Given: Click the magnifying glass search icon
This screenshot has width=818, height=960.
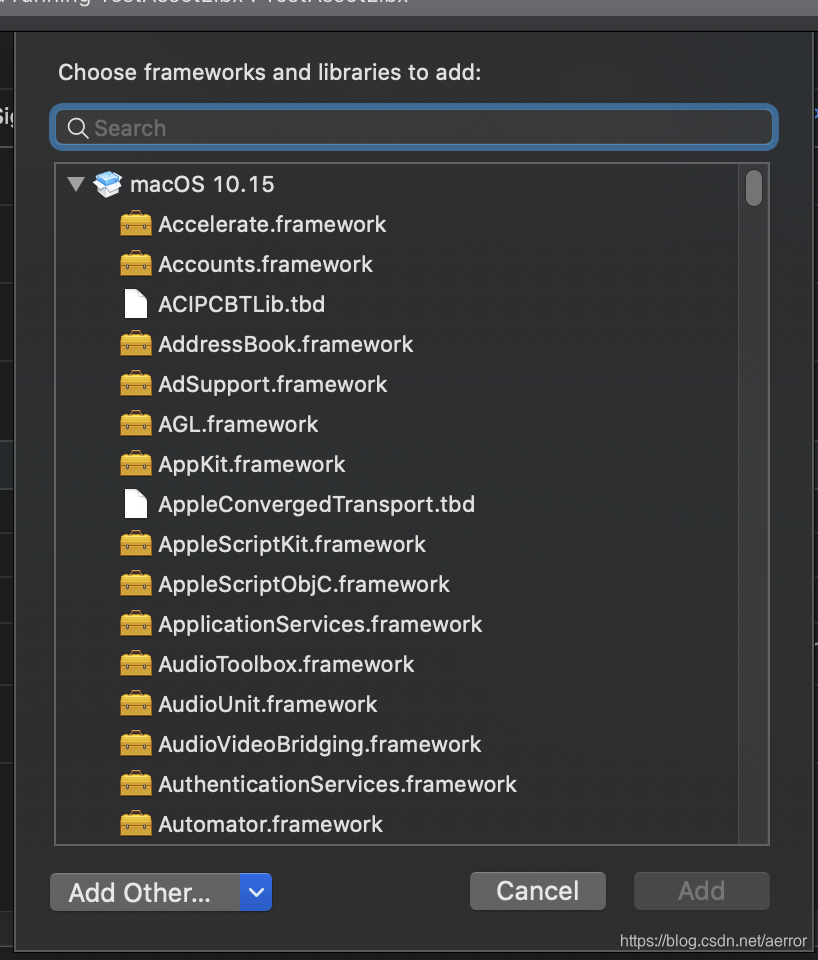Looking at the screenshot, I should click(78, 128).
